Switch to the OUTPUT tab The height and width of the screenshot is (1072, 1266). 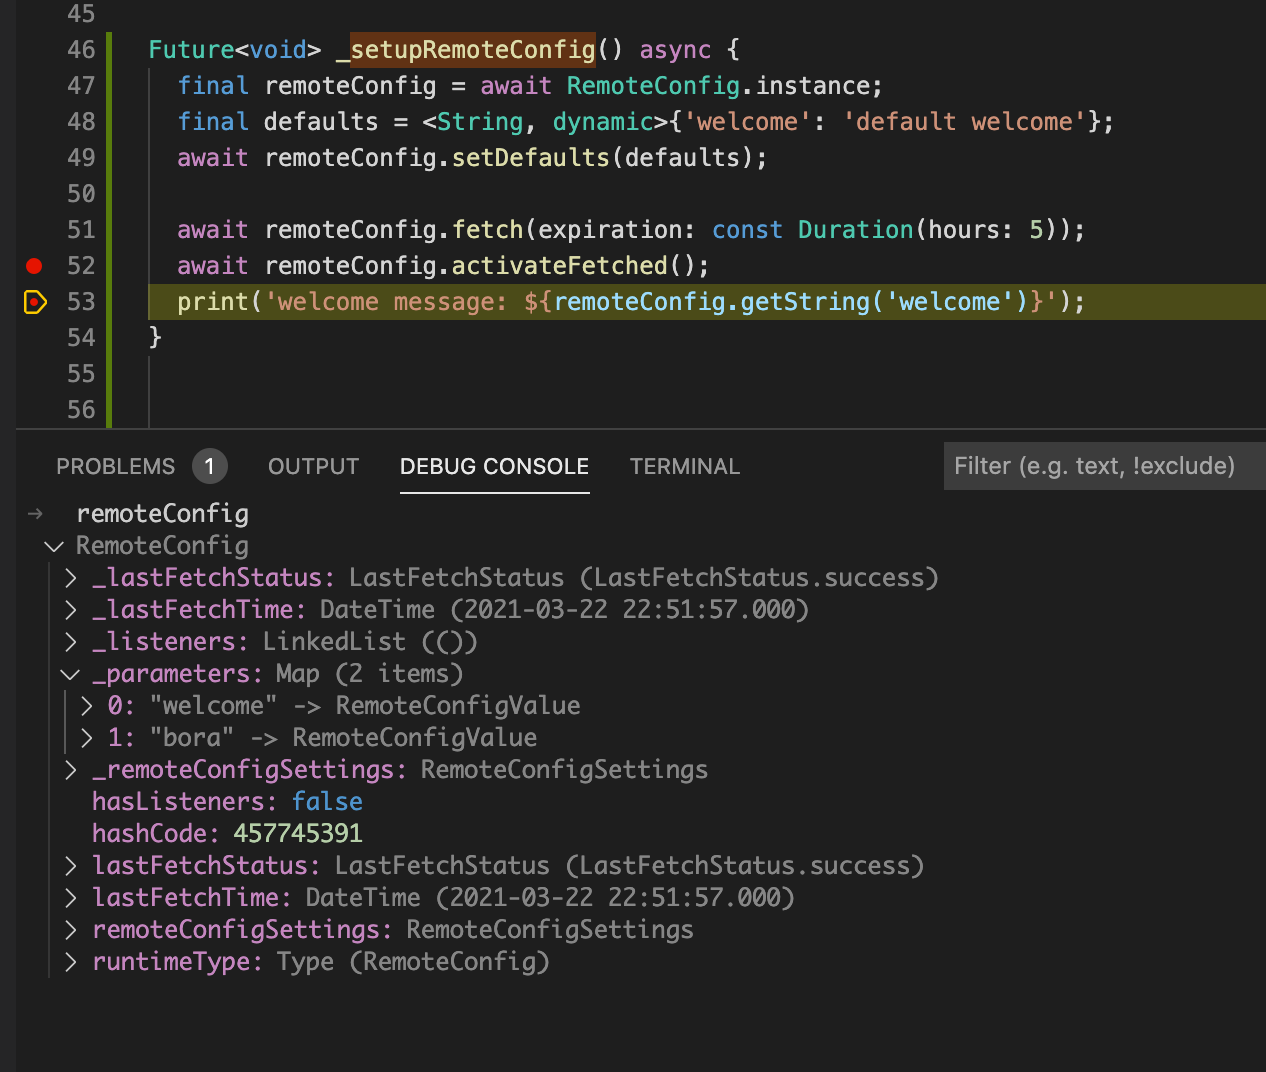coord(313,467)
